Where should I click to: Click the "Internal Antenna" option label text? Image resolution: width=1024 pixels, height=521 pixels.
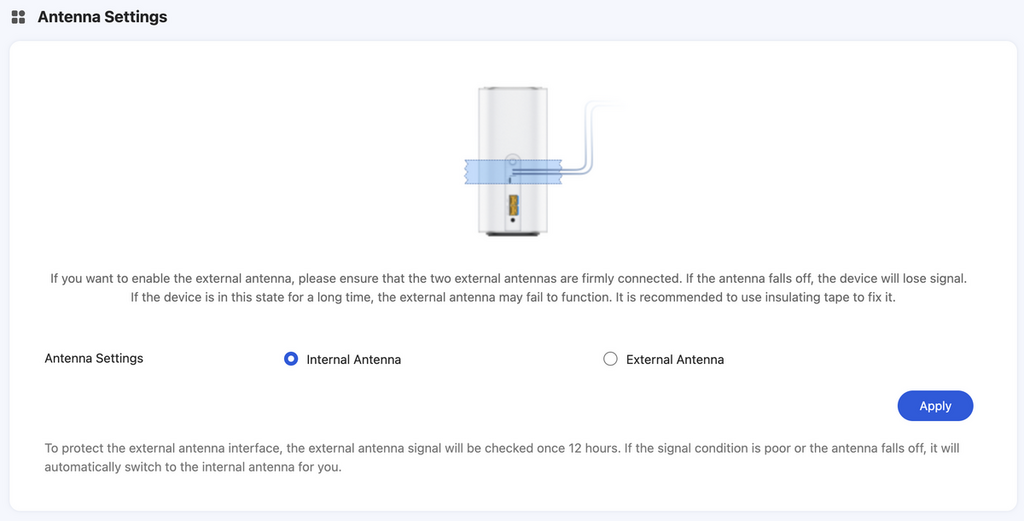tap(353, 359)
